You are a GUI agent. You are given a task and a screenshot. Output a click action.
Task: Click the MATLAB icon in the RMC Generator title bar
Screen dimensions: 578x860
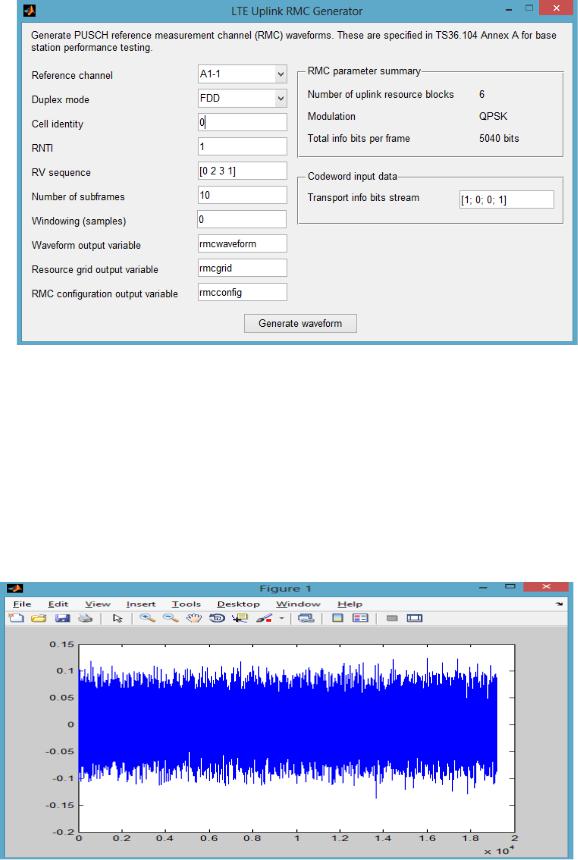point(29,10)
